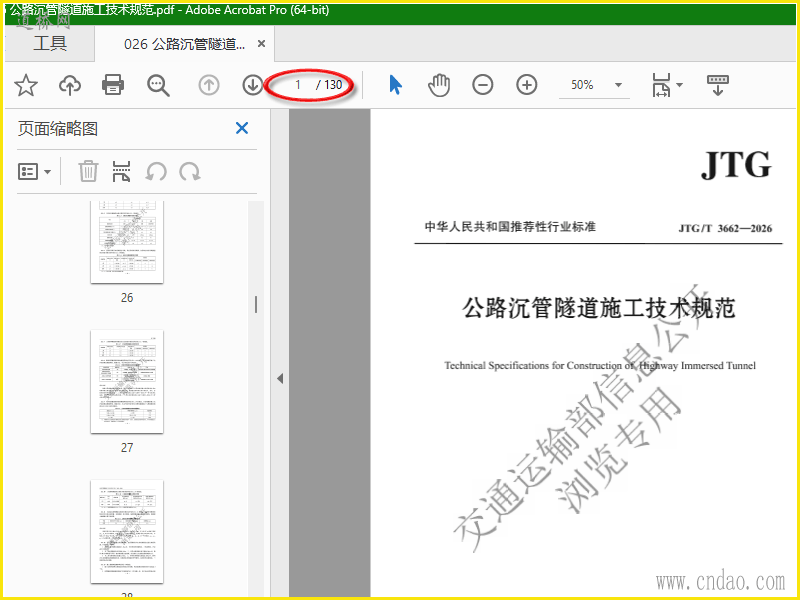The height and width of the screenshot is (600, 800).
Task: Collapse the navigation pane with the left triangle
Action: point(280,379)
